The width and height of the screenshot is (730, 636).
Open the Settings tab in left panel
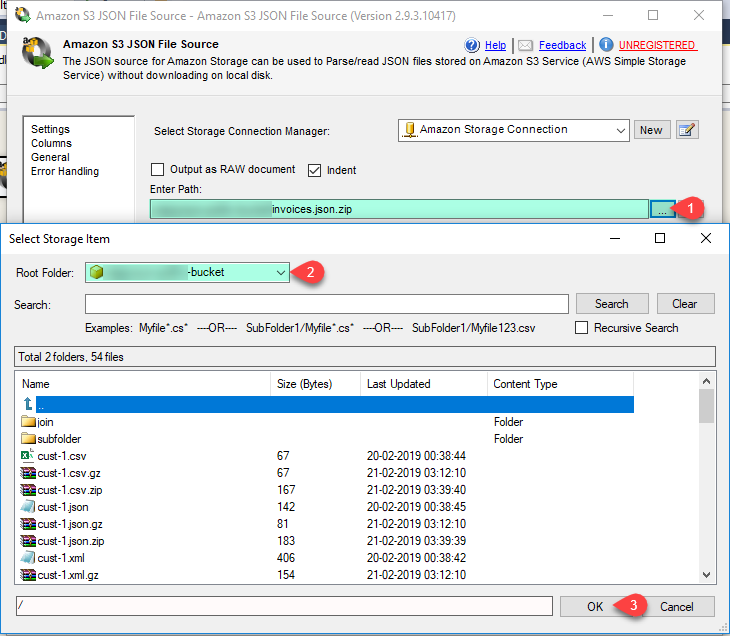50,129
